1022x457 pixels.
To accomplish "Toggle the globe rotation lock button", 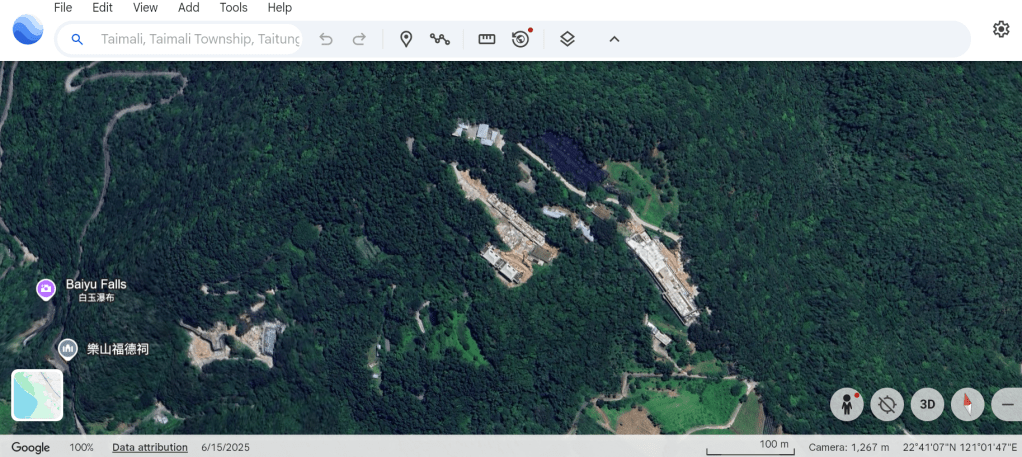I will coord(887,404).
